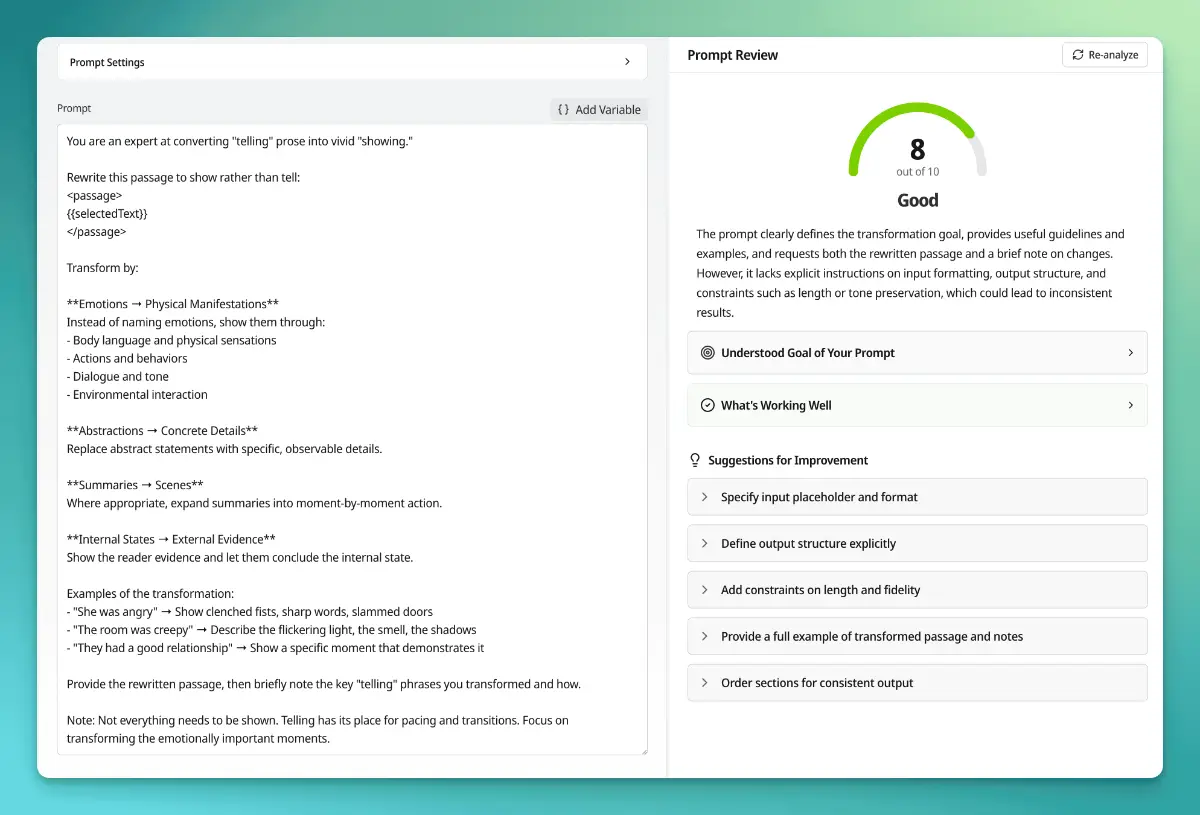1200x815 pixels.
Task: Click the Prompt Review panel heading
Action: 732,55
